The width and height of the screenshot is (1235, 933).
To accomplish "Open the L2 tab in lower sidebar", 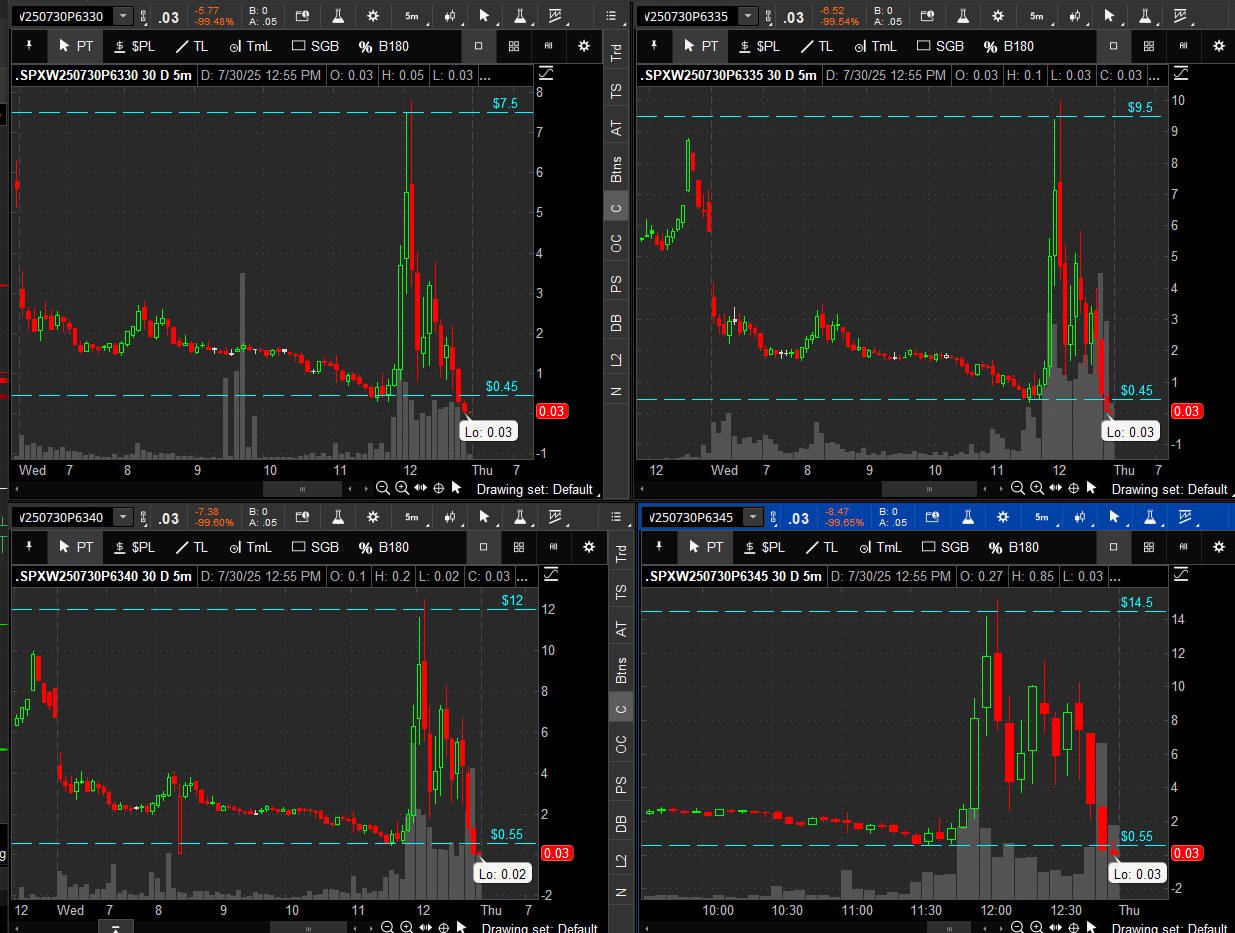I will tap(621, 859).
